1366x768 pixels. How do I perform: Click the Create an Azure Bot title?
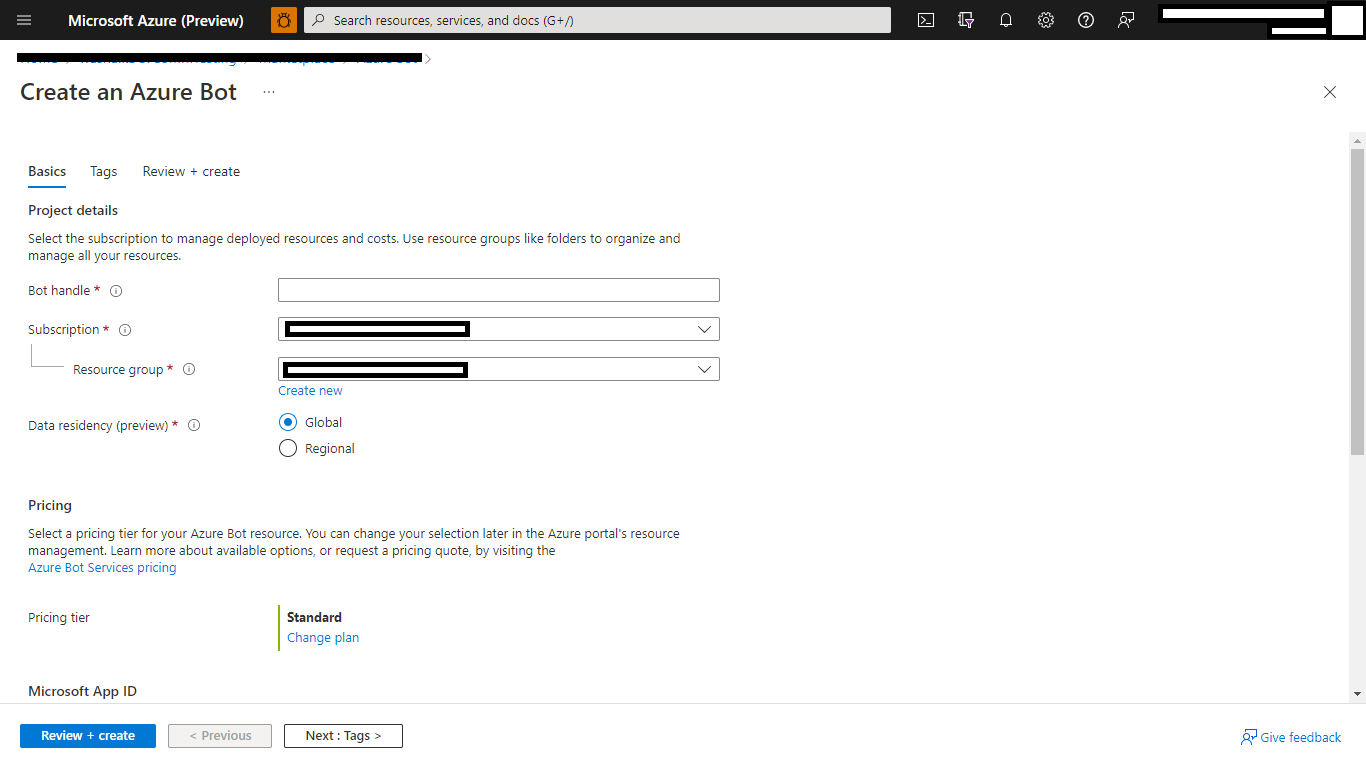128,92
